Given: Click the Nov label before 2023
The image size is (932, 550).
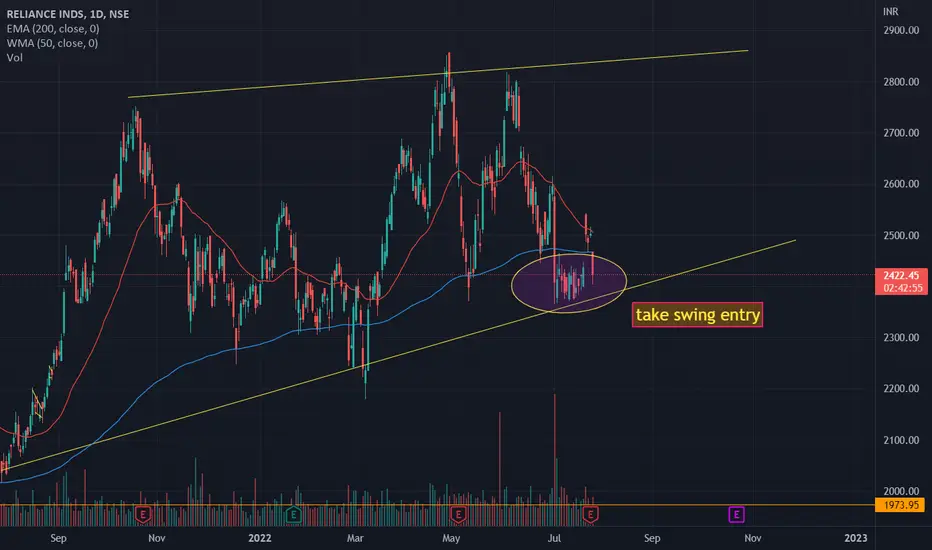Looking at the screenshot, I should click(x=752, y=538).
